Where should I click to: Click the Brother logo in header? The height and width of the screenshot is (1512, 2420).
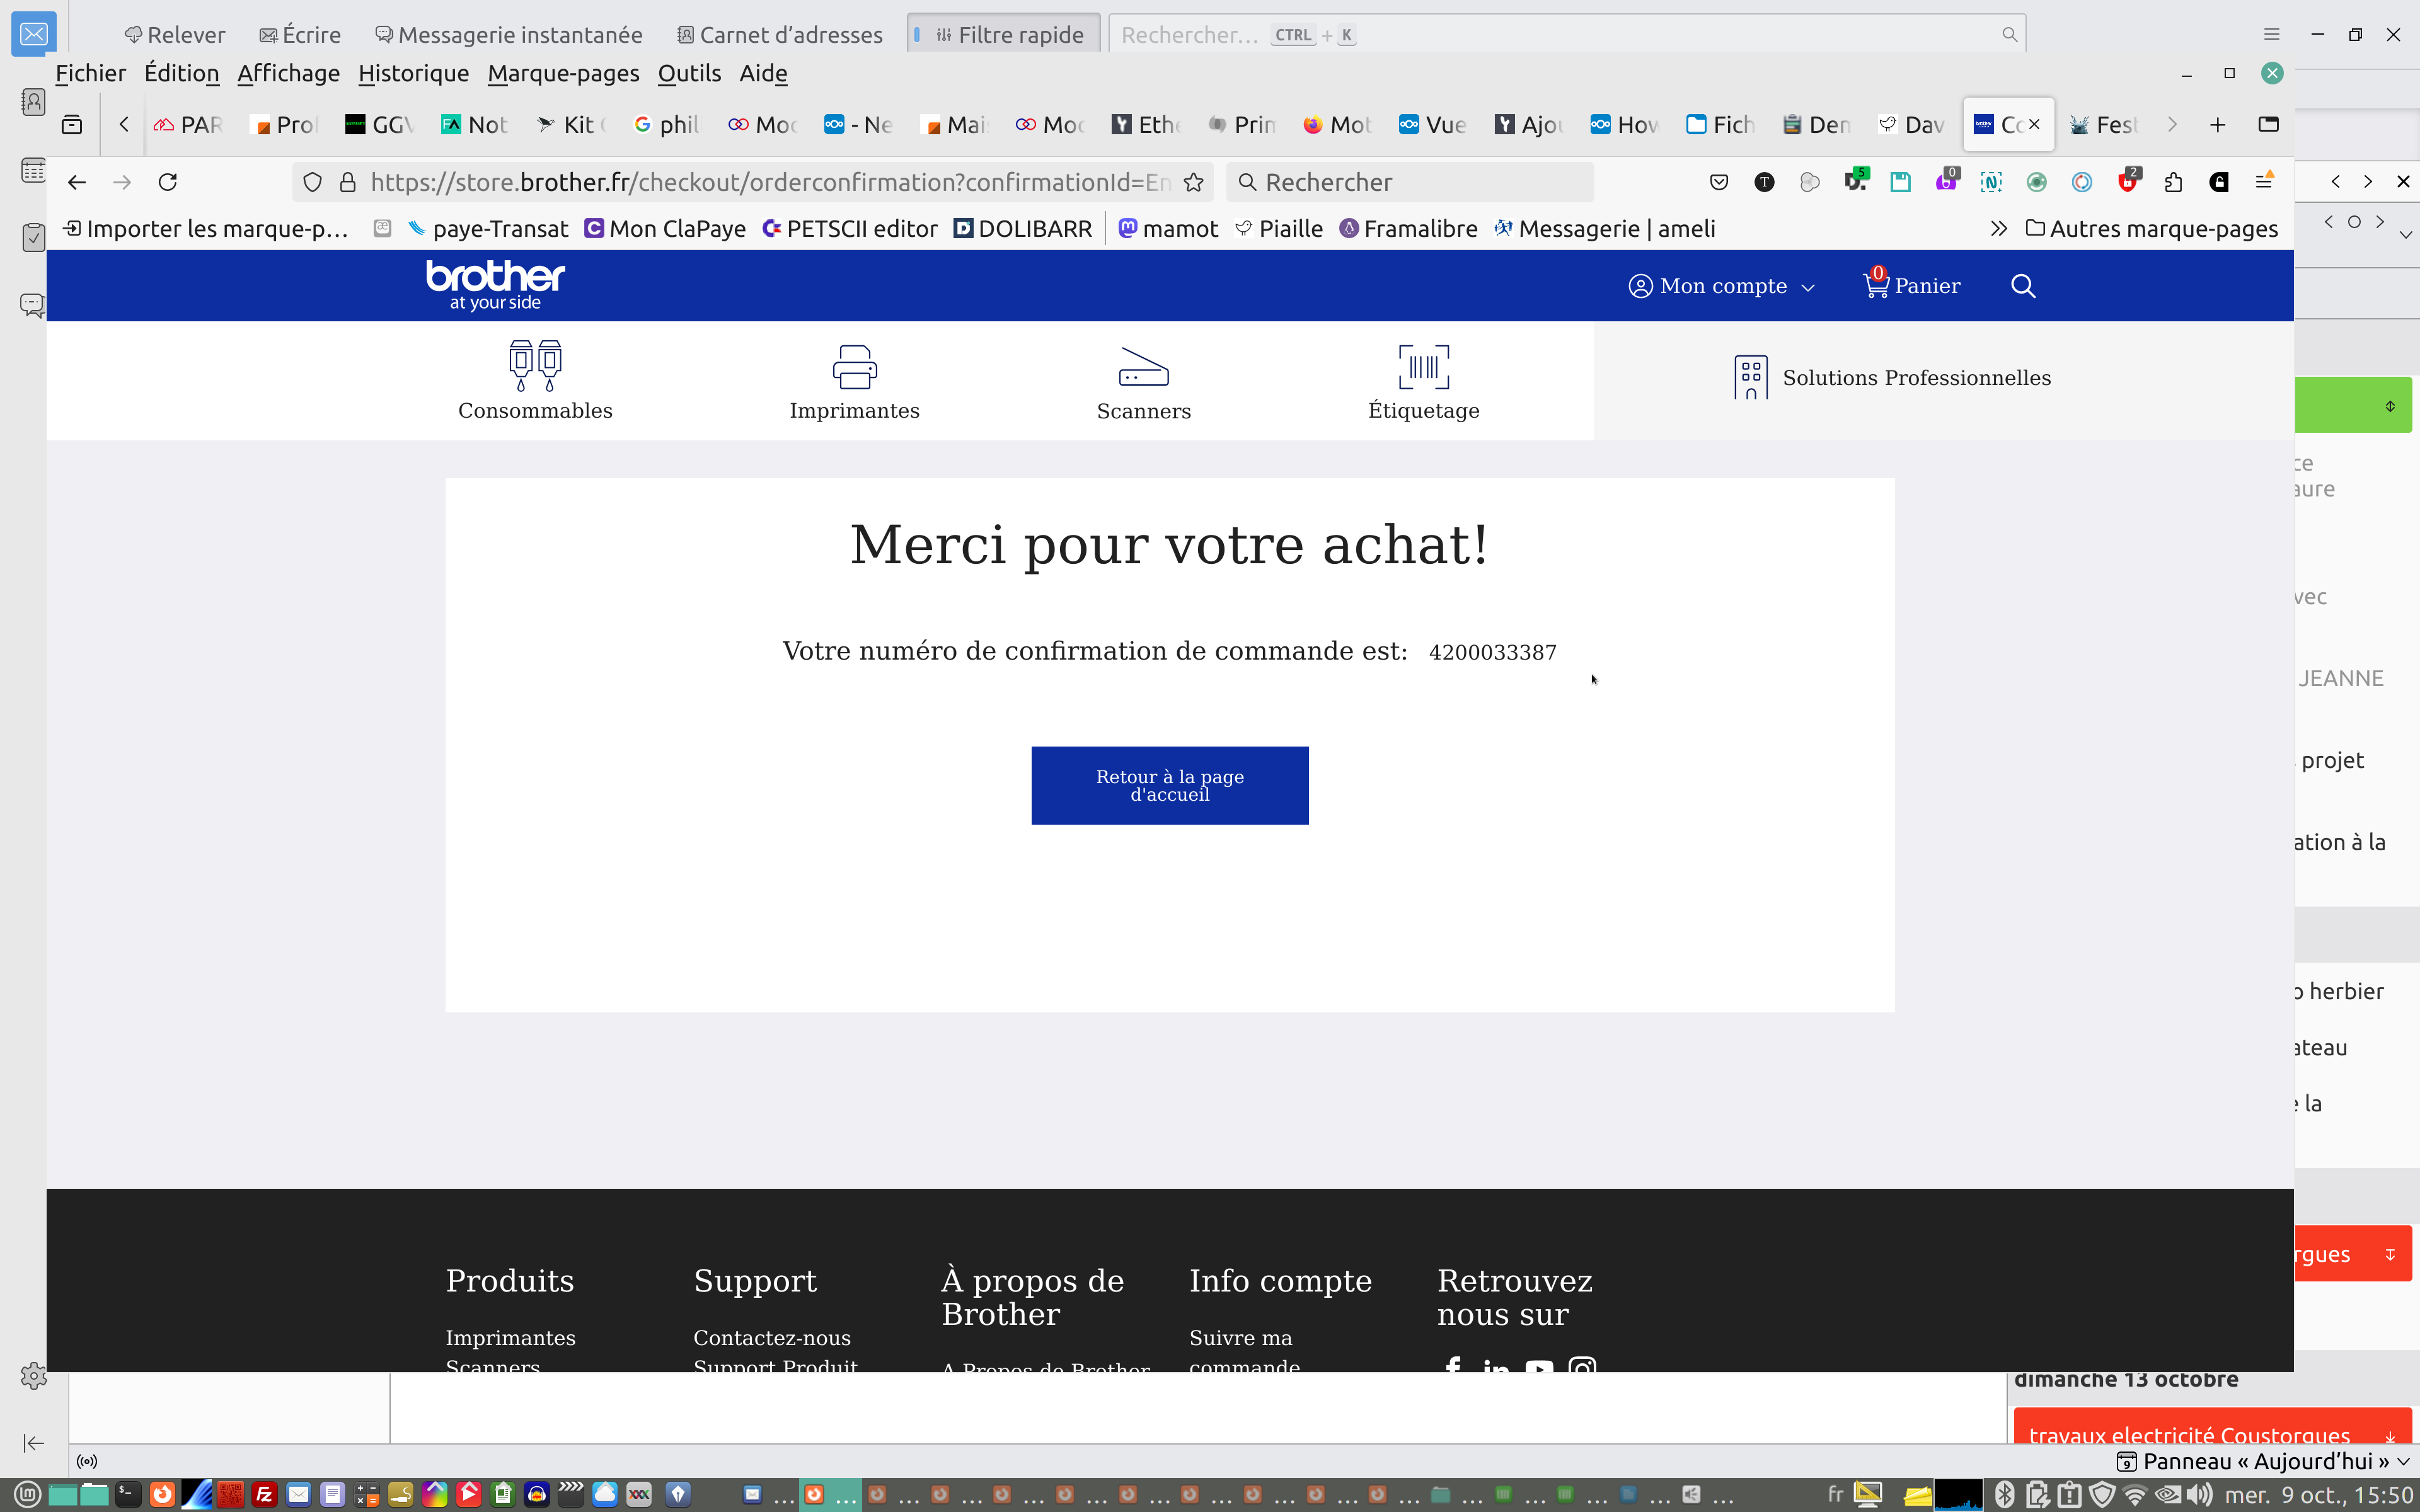(x=495, y=285)
